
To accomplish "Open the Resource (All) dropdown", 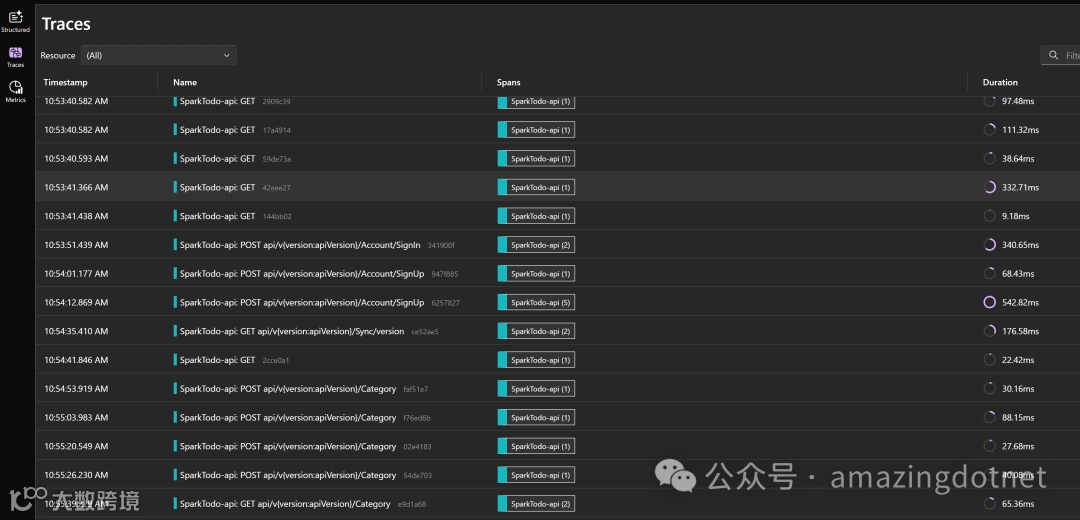I will point(158,55).
